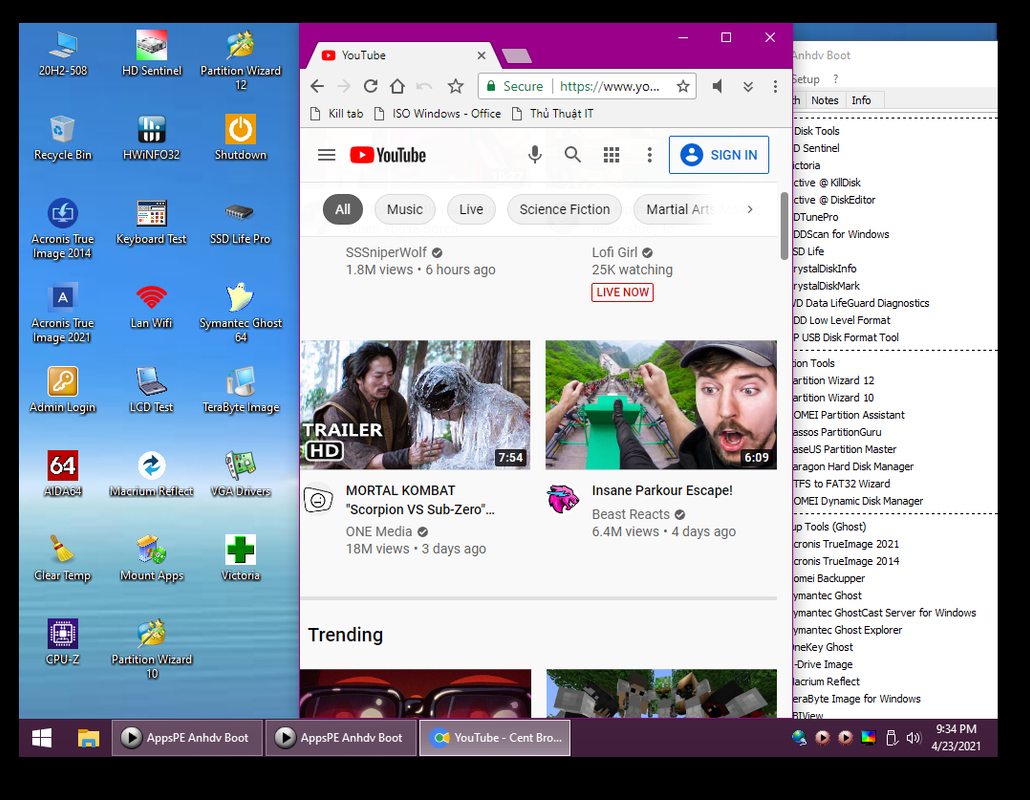Click the Shutdown desktop icon

tap(240, 138)
